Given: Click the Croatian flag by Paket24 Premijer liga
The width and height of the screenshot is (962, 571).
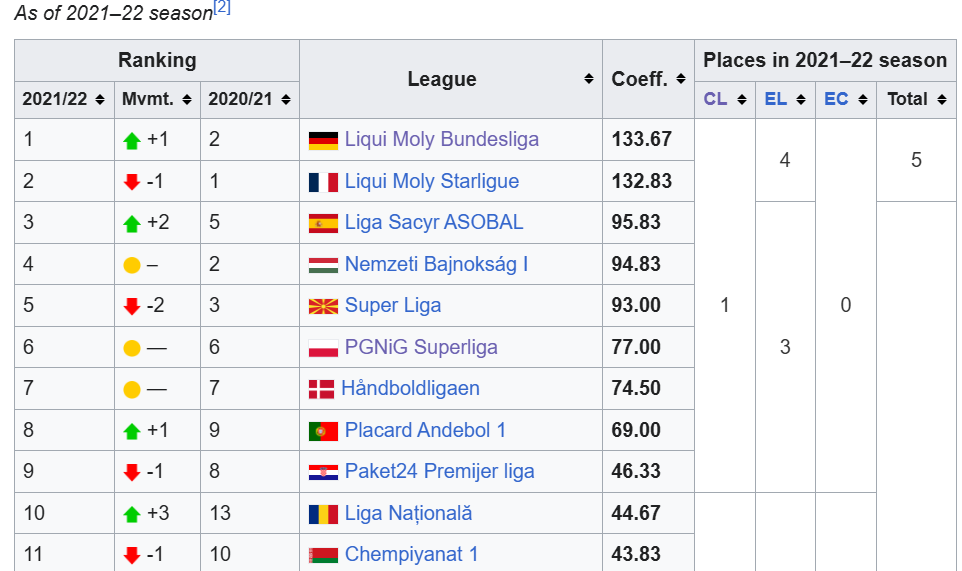Looking at the screenshot, I should click(323, 472).
